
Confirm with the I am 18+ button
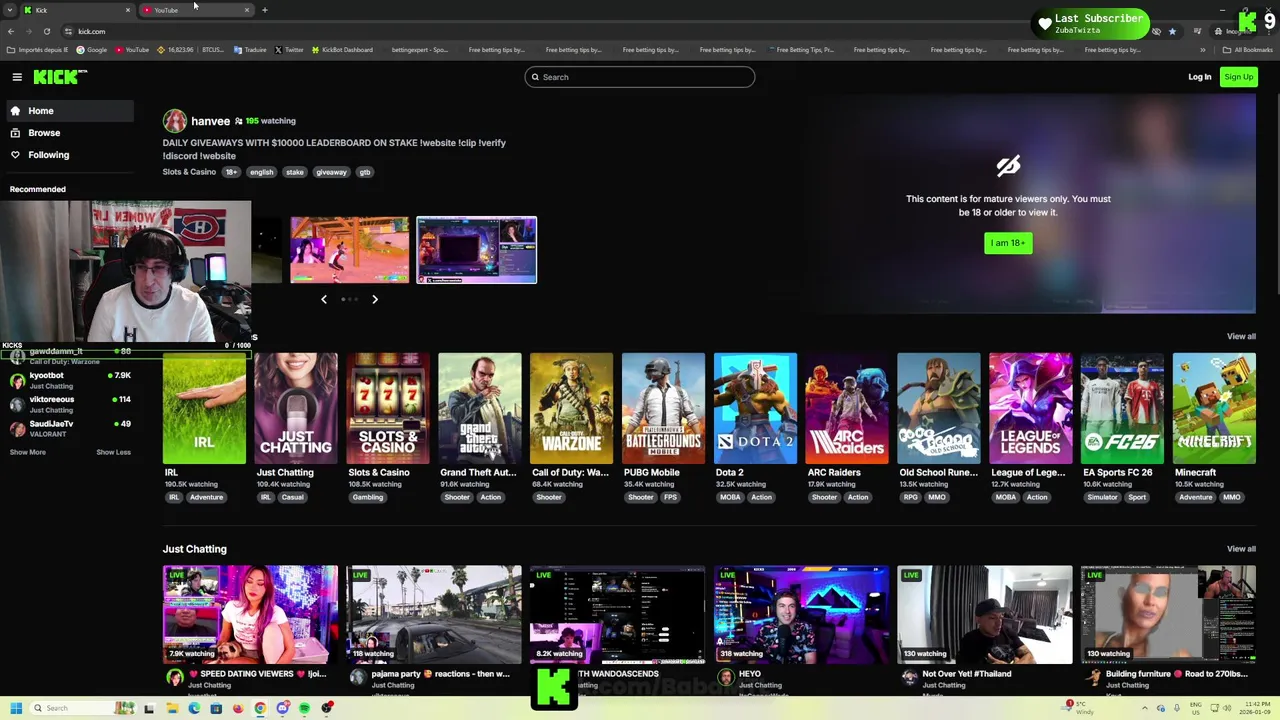(x=1008, y=243)
